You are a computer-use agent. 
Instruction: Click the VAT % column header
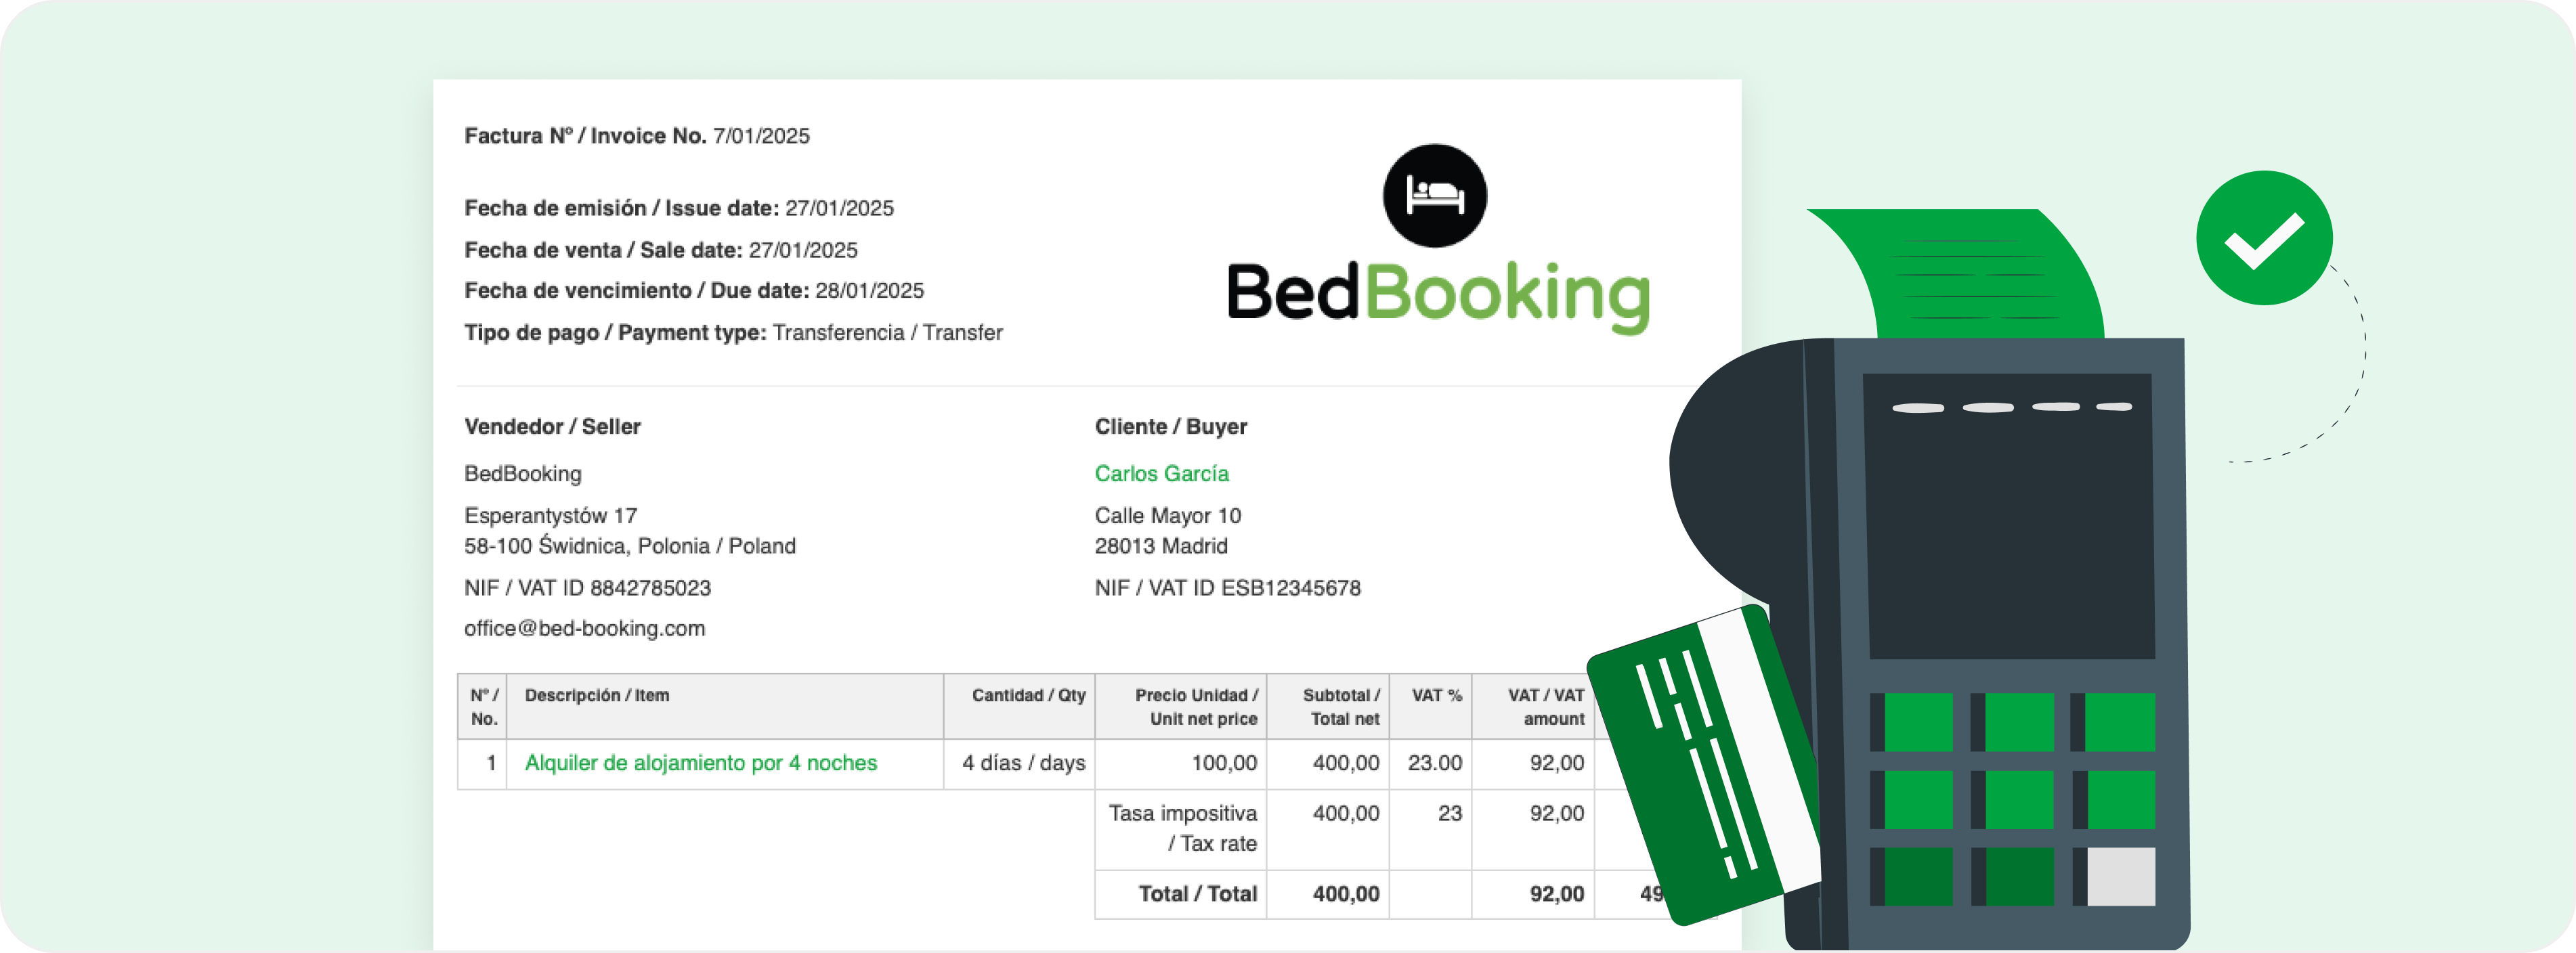click(1436, 695)
